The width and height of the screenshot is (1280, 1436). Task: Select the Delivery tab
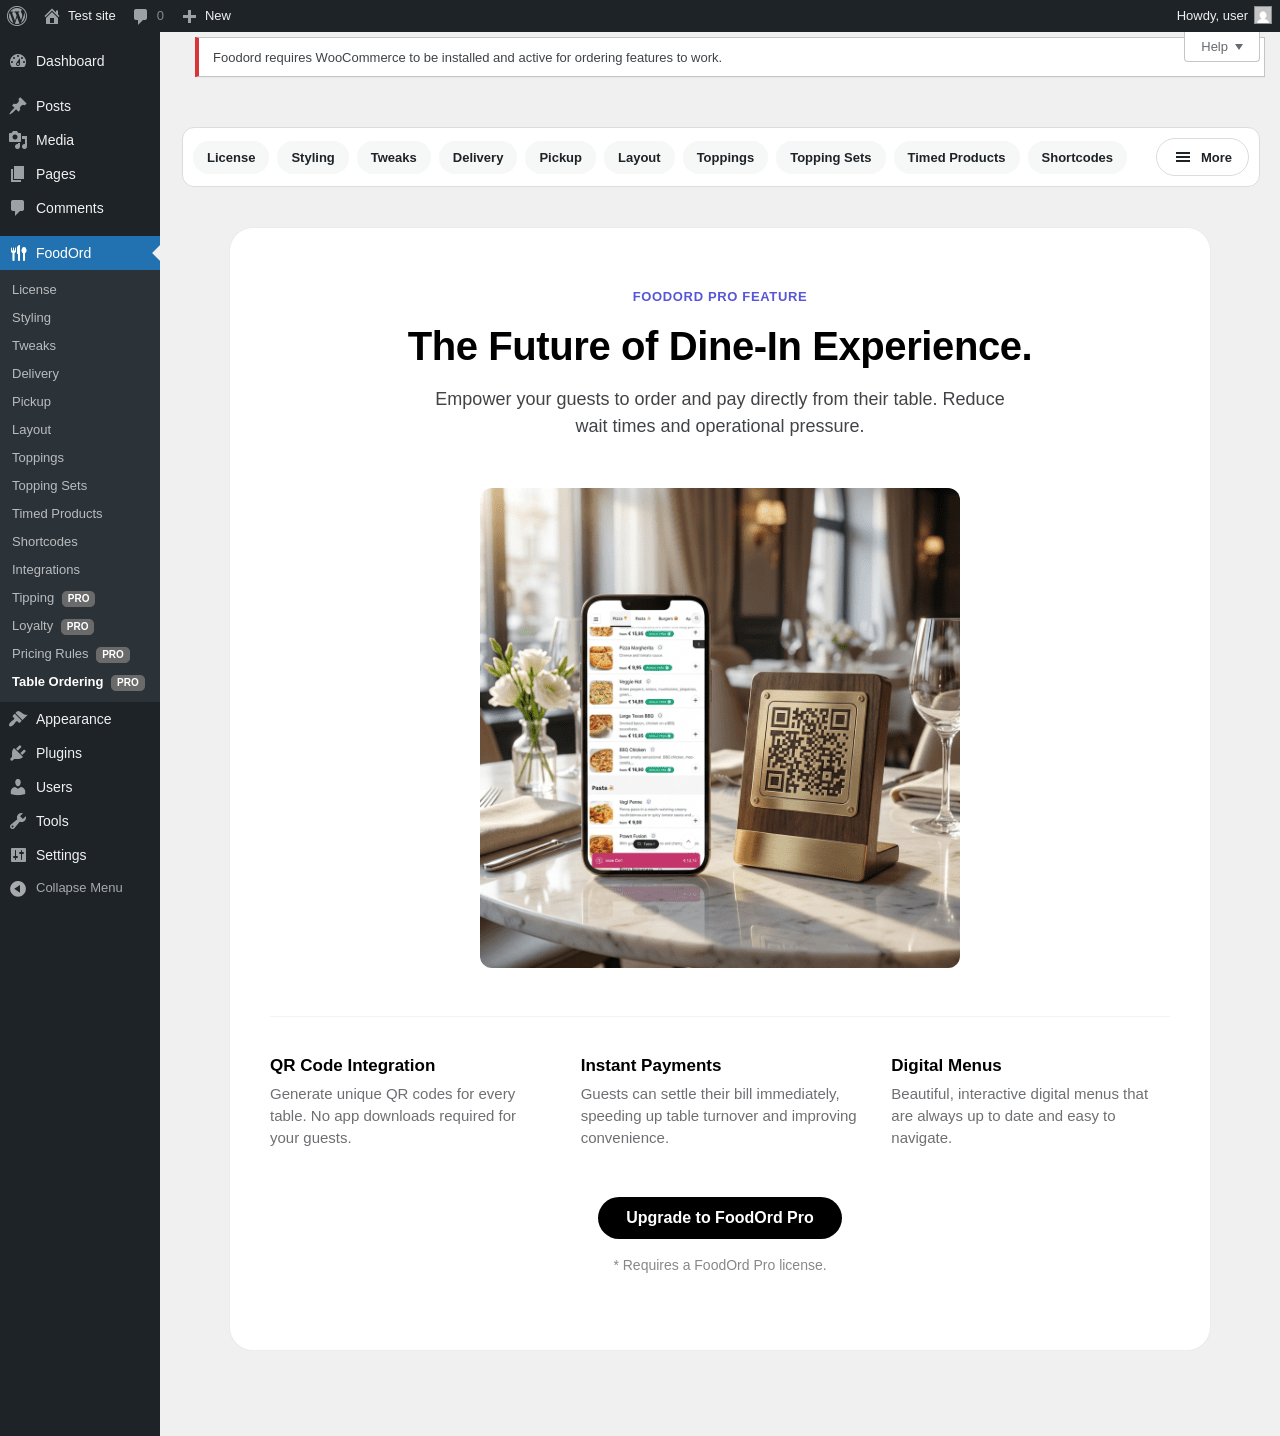pos(478,157)
